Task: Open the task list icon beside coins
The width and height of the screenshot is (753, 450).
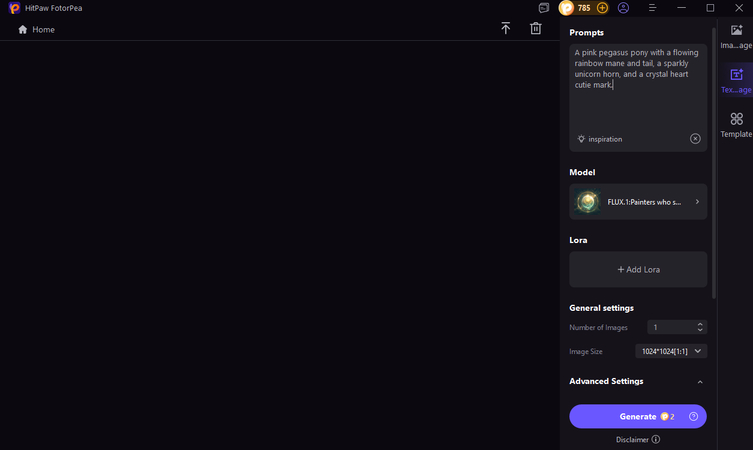Action: (544, 8)
